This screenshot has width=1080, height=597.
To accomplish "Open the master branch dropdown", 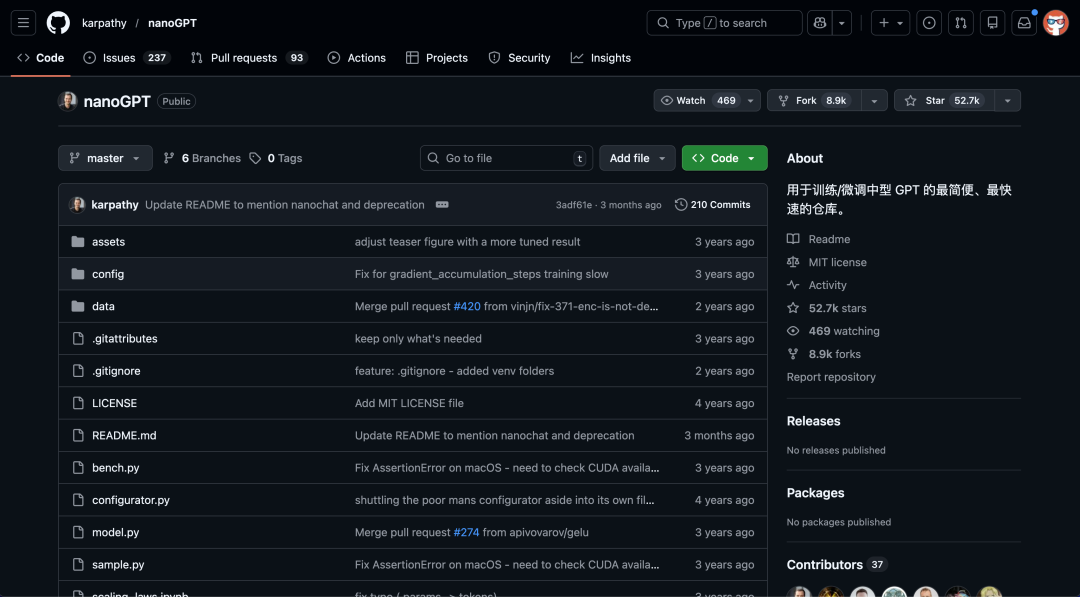I will pyautogui.click(x=105, y=158).
